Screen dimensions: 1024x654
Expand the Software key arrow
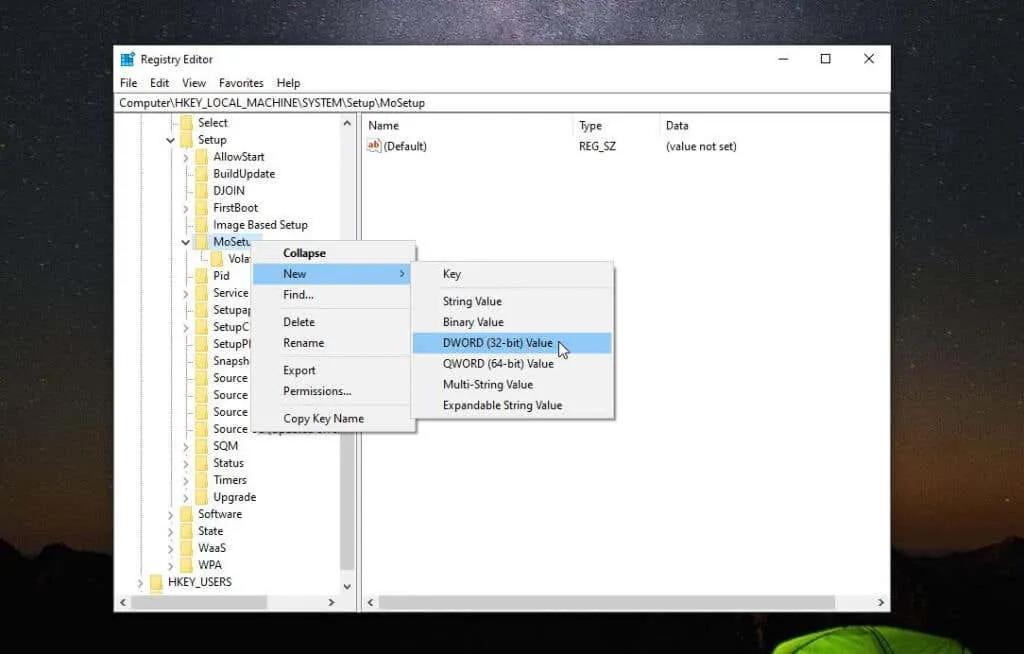(170, 514)
